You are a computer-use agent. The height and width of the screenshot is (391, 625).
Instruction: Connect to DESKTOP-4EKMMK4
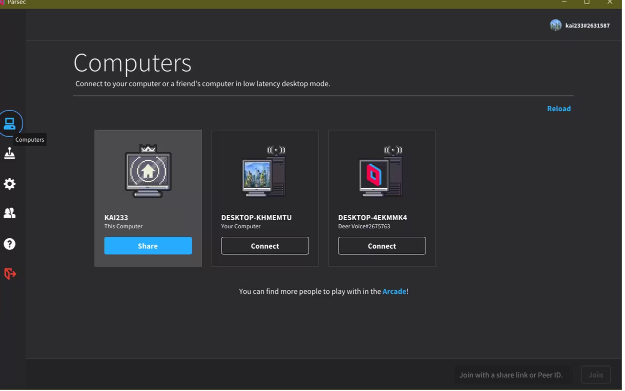382,246
